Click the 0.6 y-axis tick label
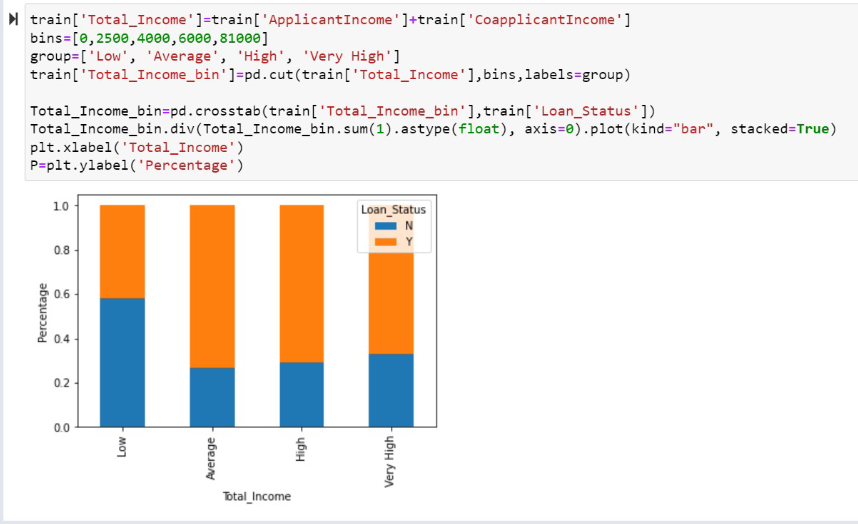 tap(61, 294)
